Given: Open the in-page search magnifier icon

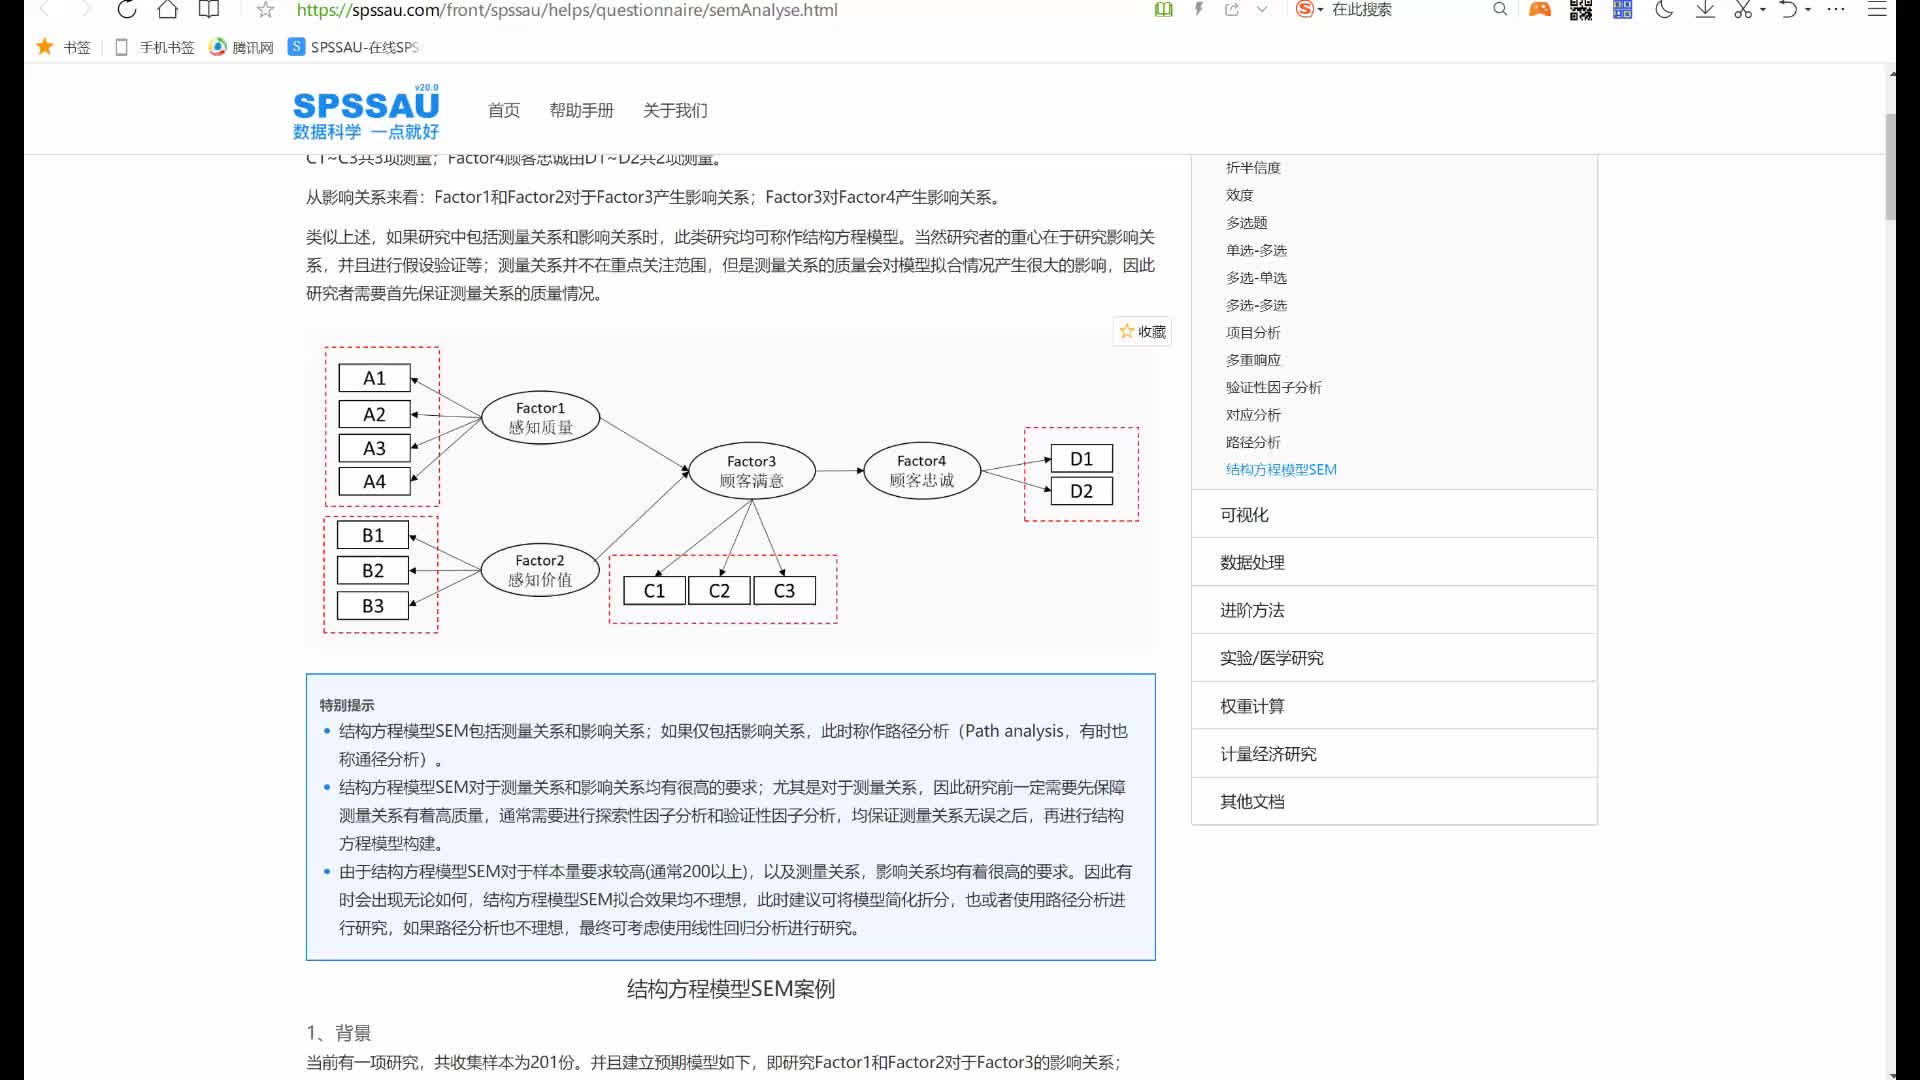Looking at the screenshot, I should coord(1500,10).
